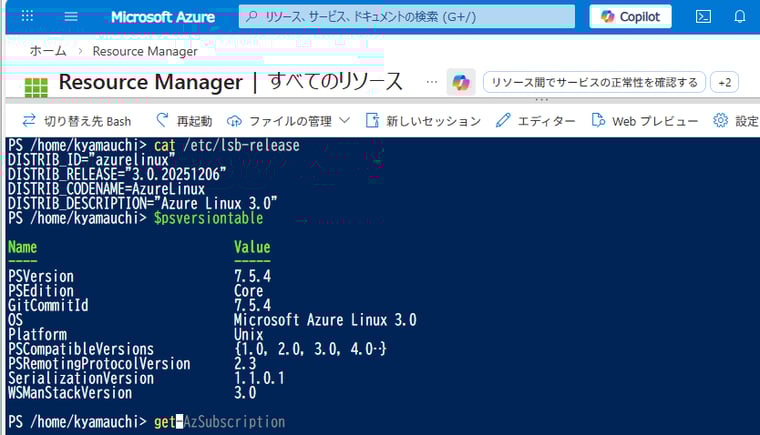Click the Copilot icon beside the title
Viewport: 760px width, 435px height.
(x=461, y=82)
